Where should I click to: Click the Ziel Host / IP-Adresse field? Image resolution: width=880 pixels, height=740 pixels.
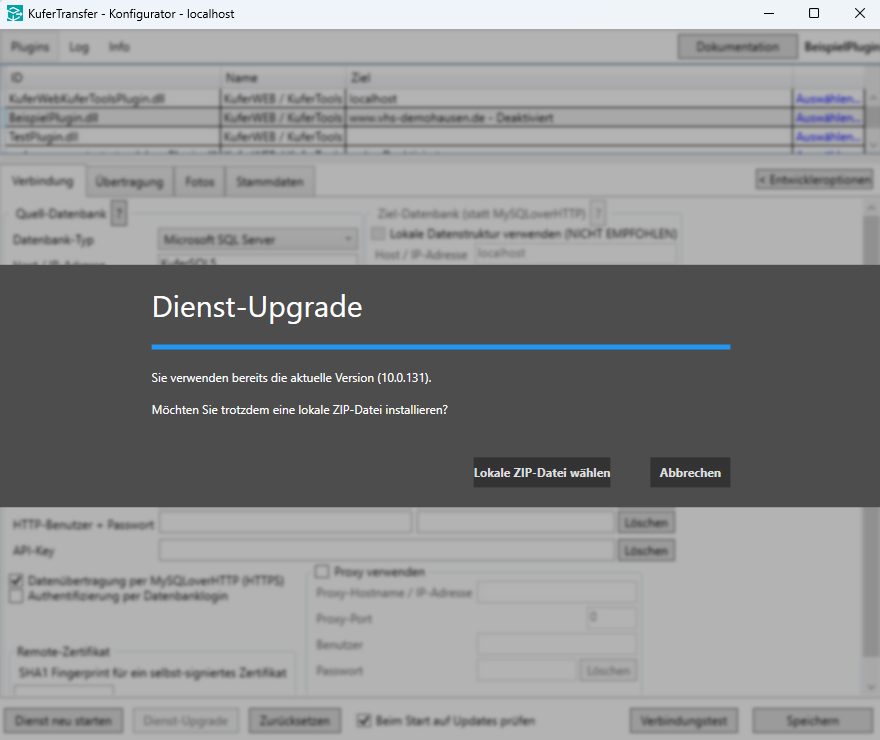pos(575,254)
